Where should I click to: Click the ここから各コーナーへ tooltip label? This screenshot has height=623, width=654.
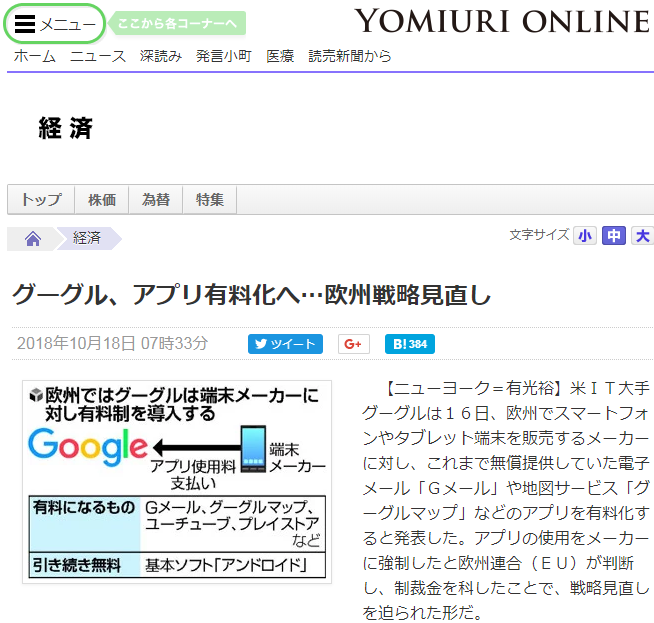click(177, 23)
